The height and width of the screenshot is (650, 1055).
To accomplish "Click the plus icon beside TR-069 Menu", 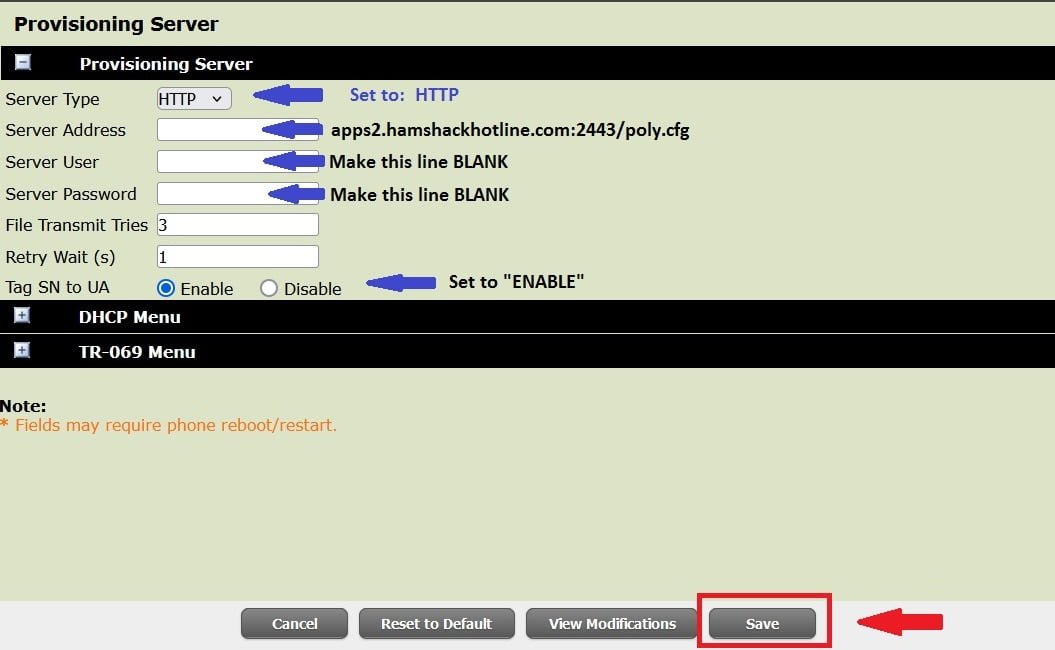I will pos(23,351).
